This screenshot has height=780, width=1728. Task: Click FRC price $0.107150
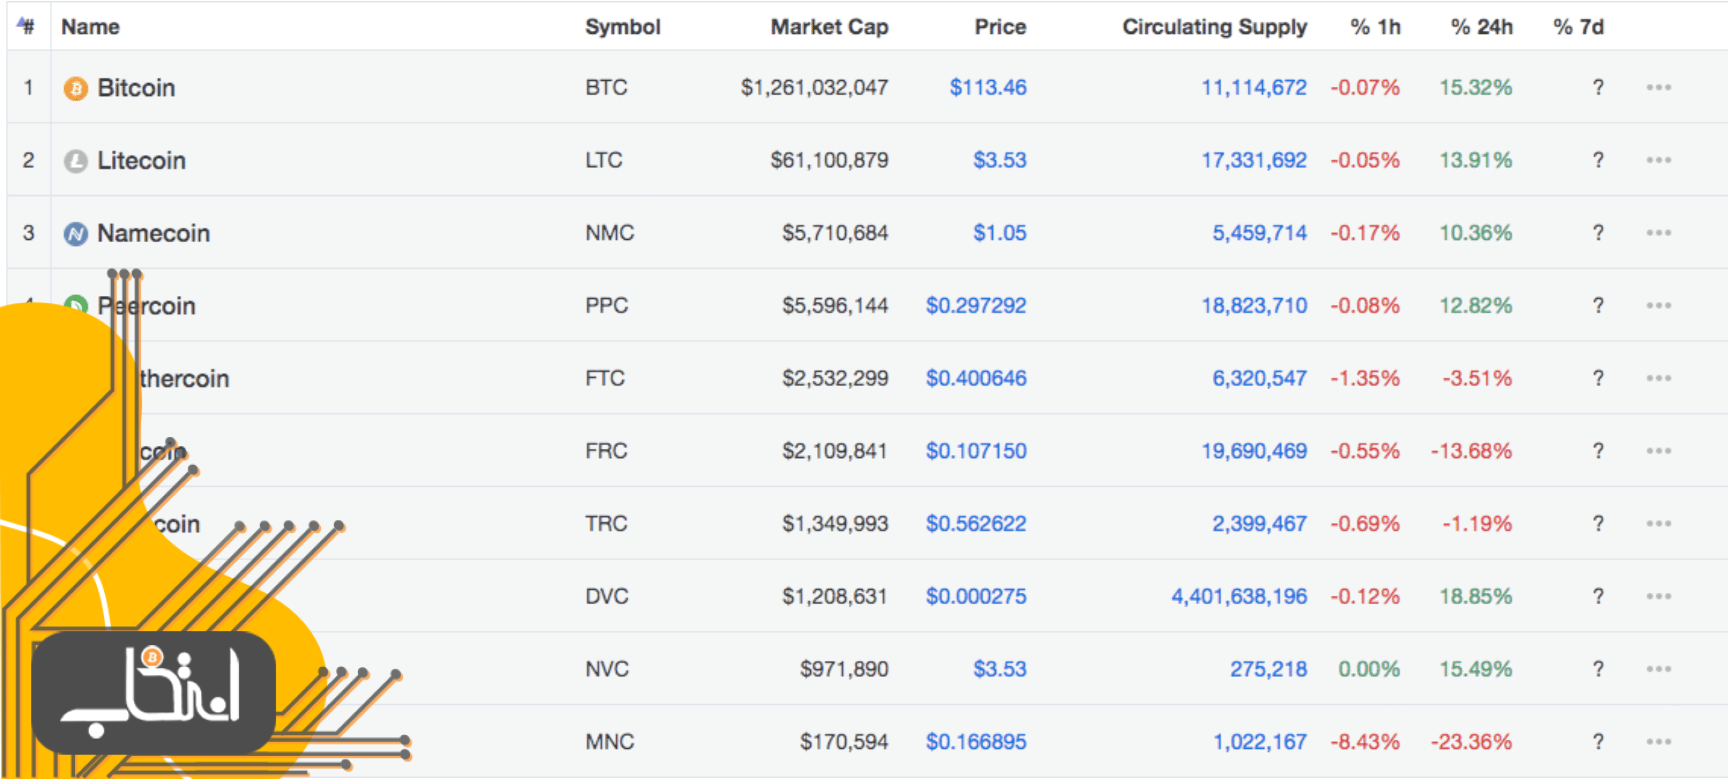[x=976, y=451]
